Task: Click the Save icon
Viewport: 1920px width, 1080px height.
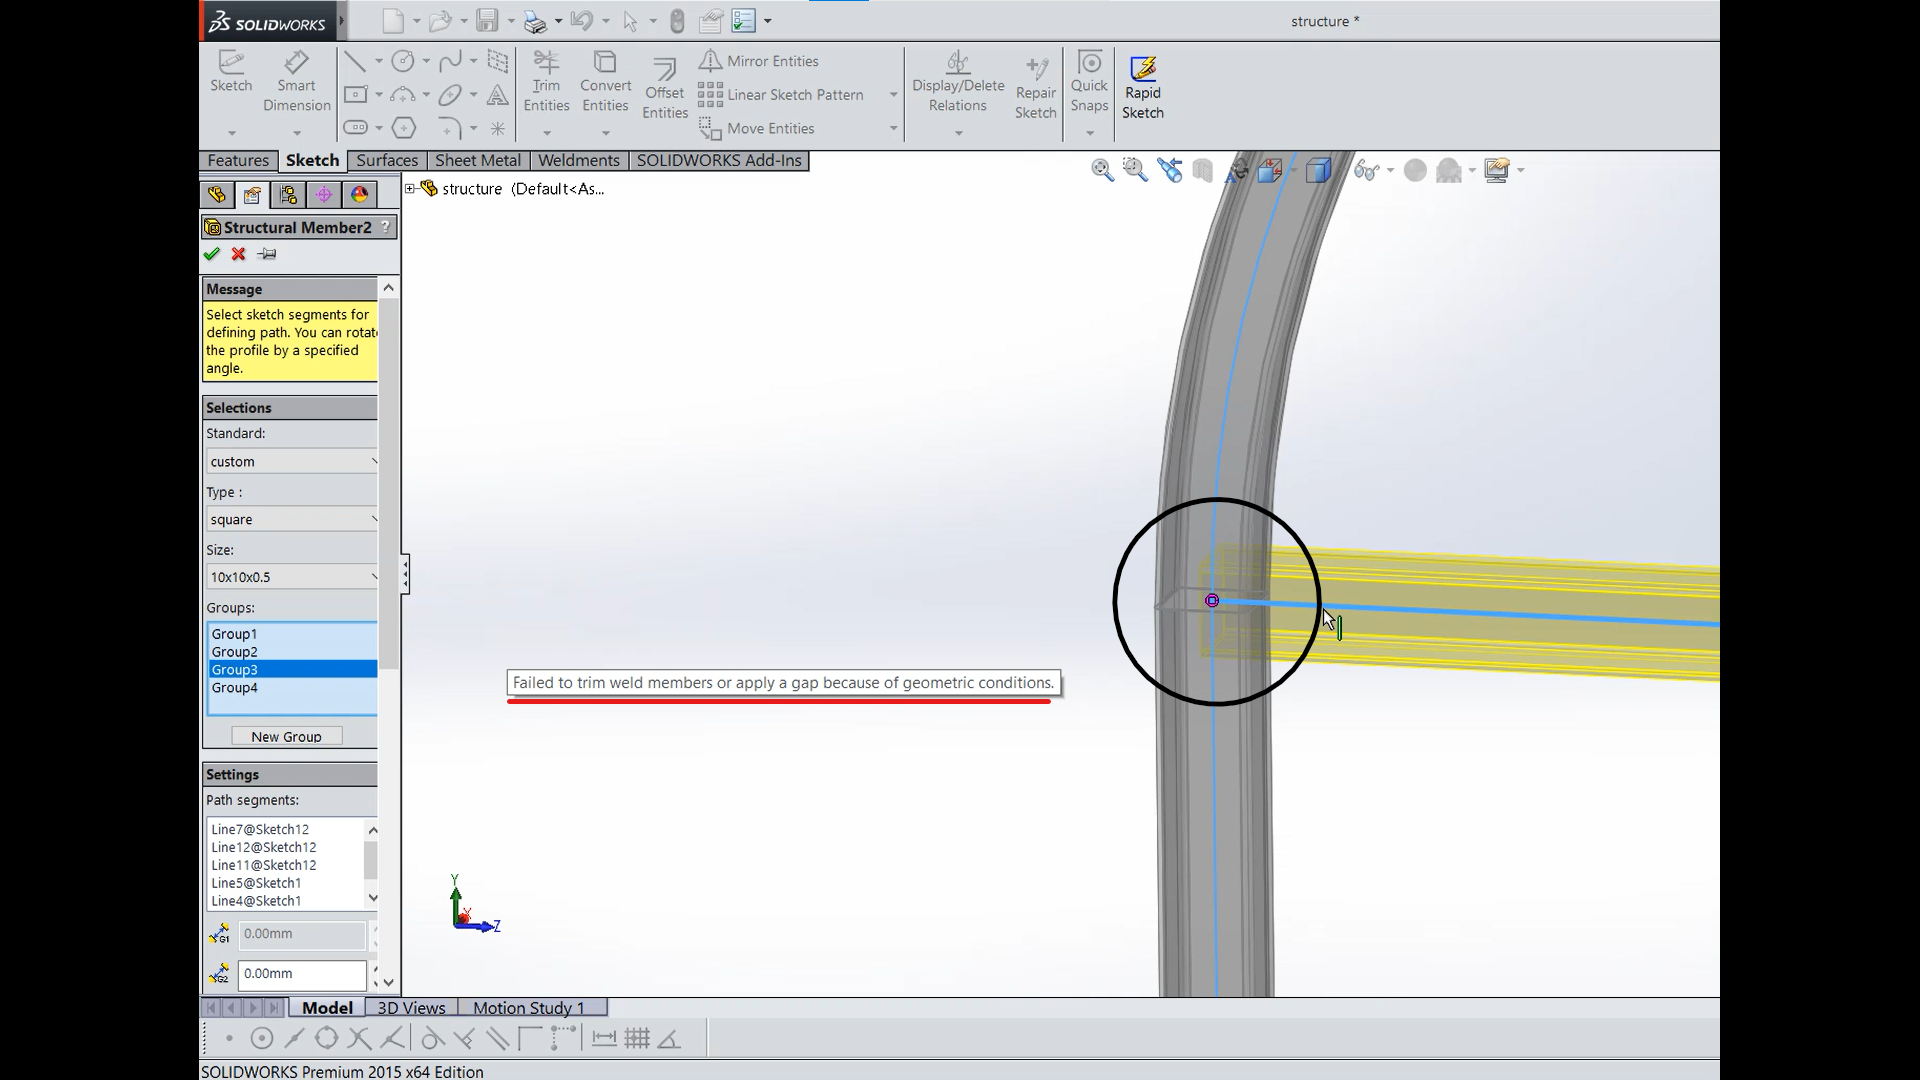Action: pyautogui.click(x=488, y=21)
